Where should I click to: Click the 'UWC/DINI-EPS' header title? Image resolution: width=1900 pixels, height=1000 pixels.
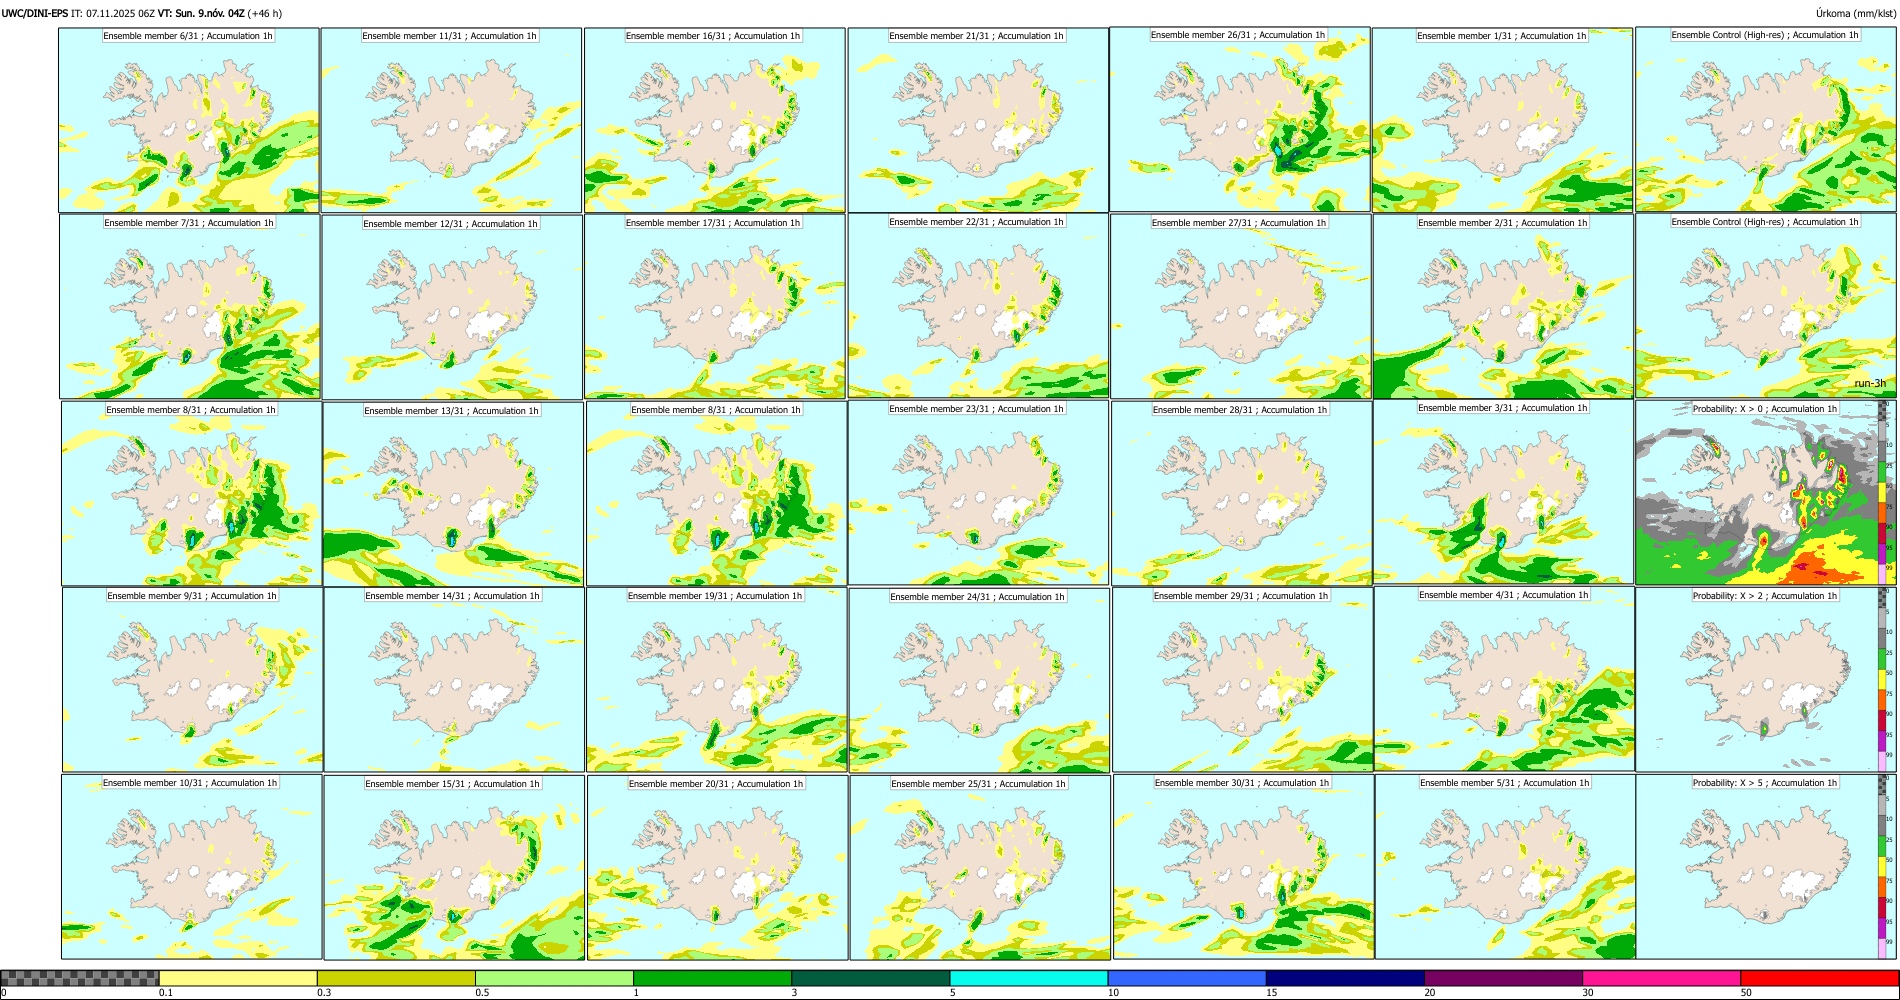34,13
